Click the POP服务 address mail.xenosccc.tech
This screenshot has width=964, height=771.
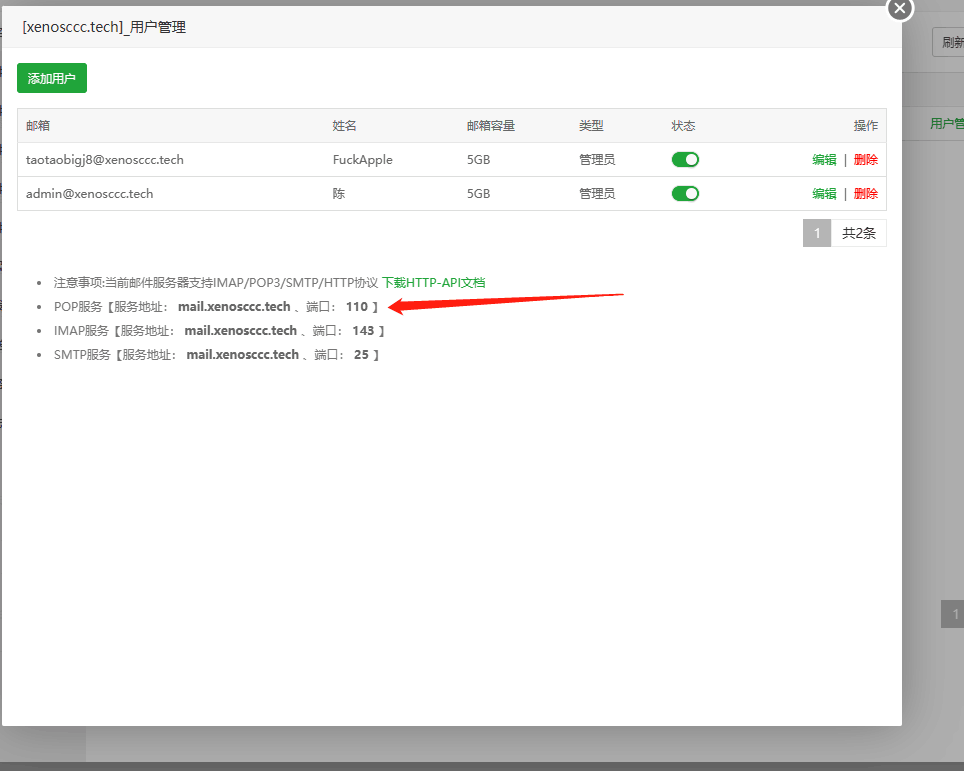click(x=234, y=306)
